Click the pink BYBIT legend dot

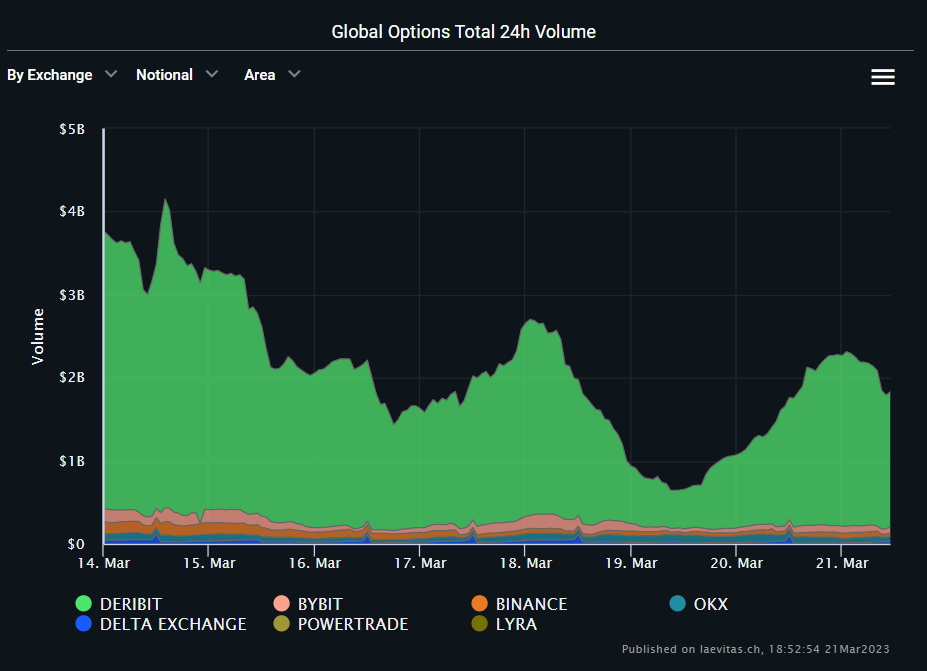[281, 604]
